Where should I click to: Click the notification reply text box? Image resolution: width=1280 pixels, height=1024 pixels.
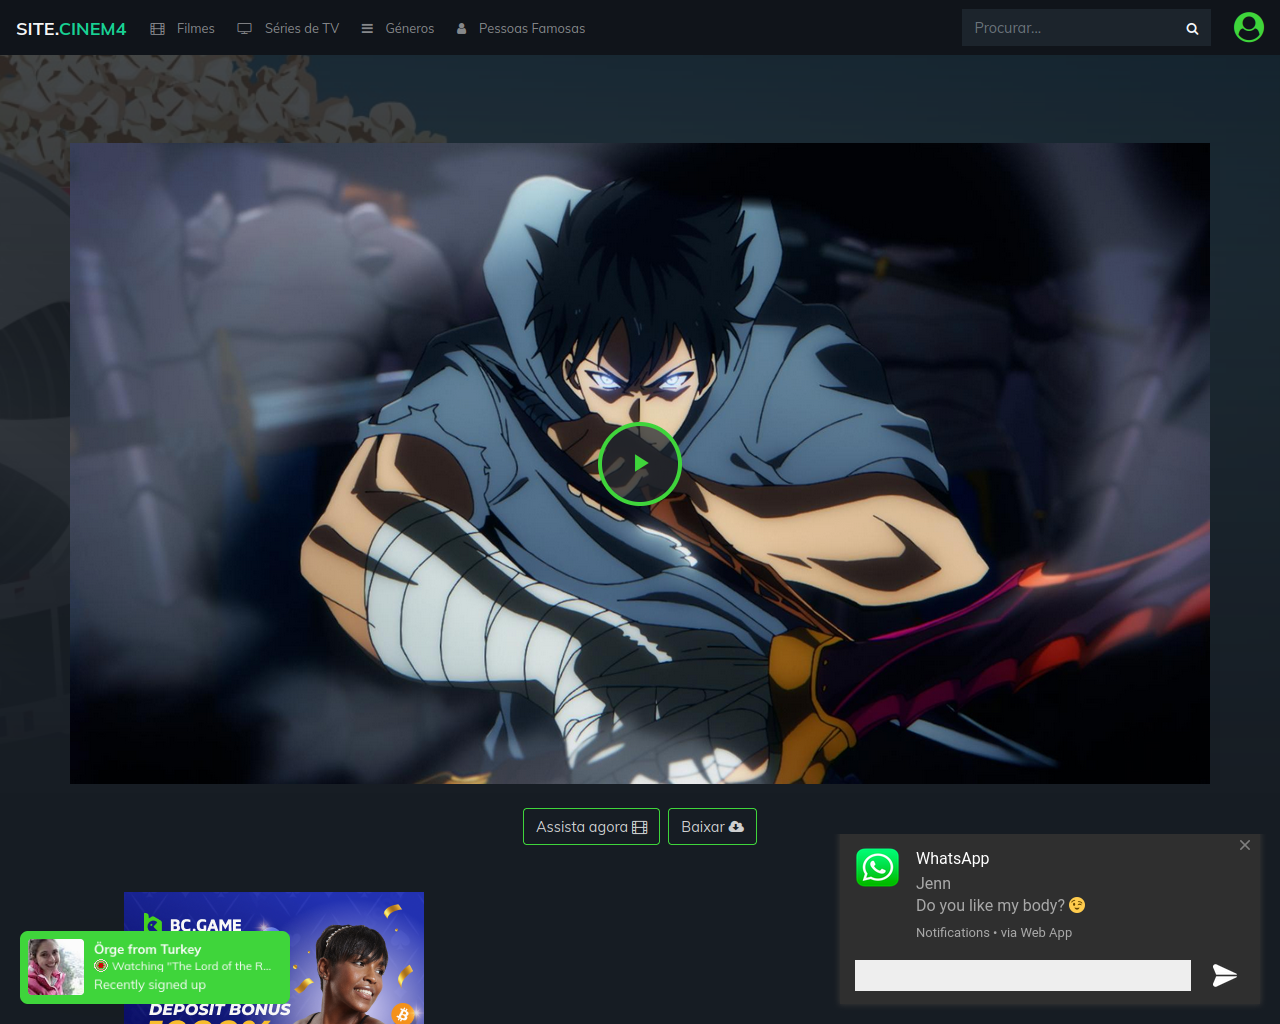pos(1023,975)
